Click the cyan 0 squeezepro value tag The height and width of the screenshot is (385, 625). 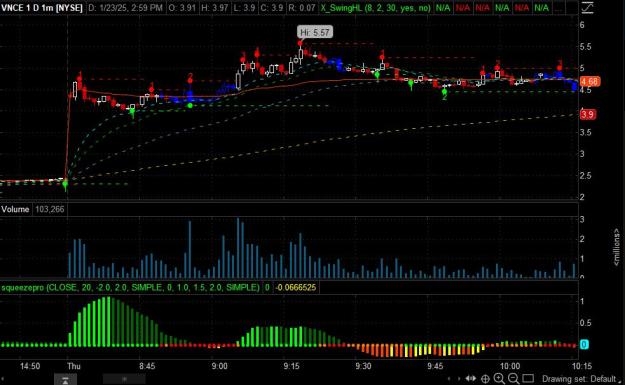pos(584,344)
